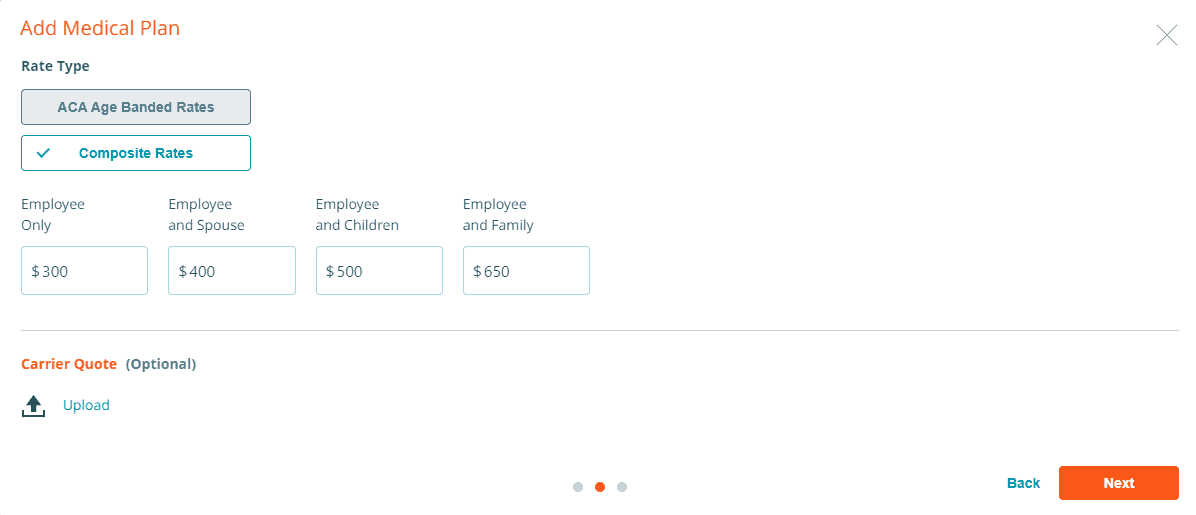Click the Employee and Family label text

click(x=498, y=215)
